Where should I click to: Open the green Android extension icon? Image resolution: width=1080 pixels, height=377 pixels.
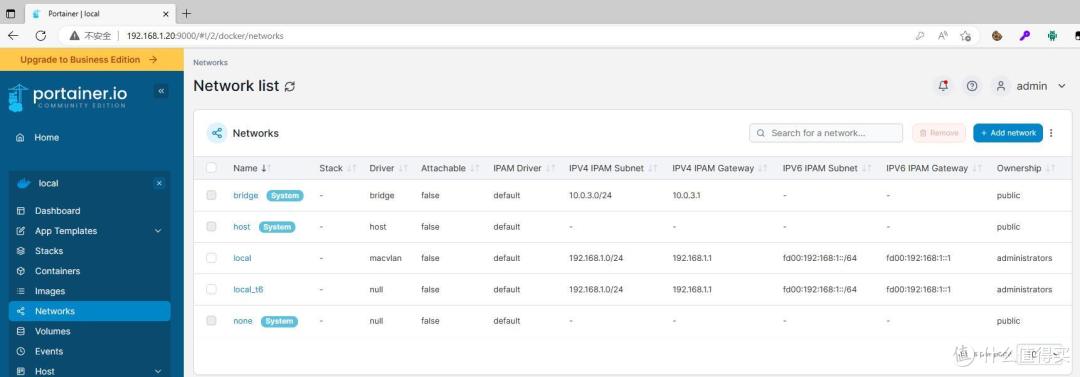[1052, 36]
